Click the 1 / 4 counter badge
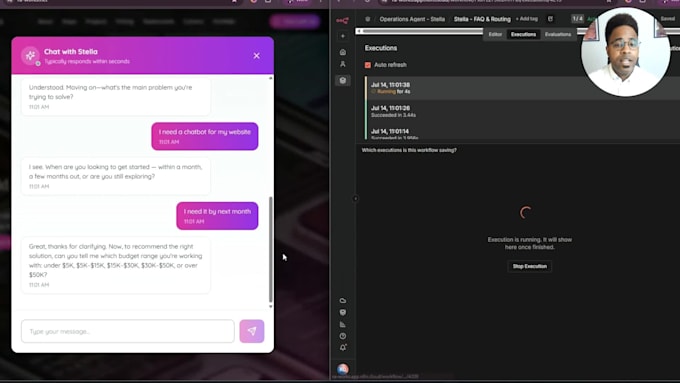This screenshot has height=383, width=680. coord(578,19)
